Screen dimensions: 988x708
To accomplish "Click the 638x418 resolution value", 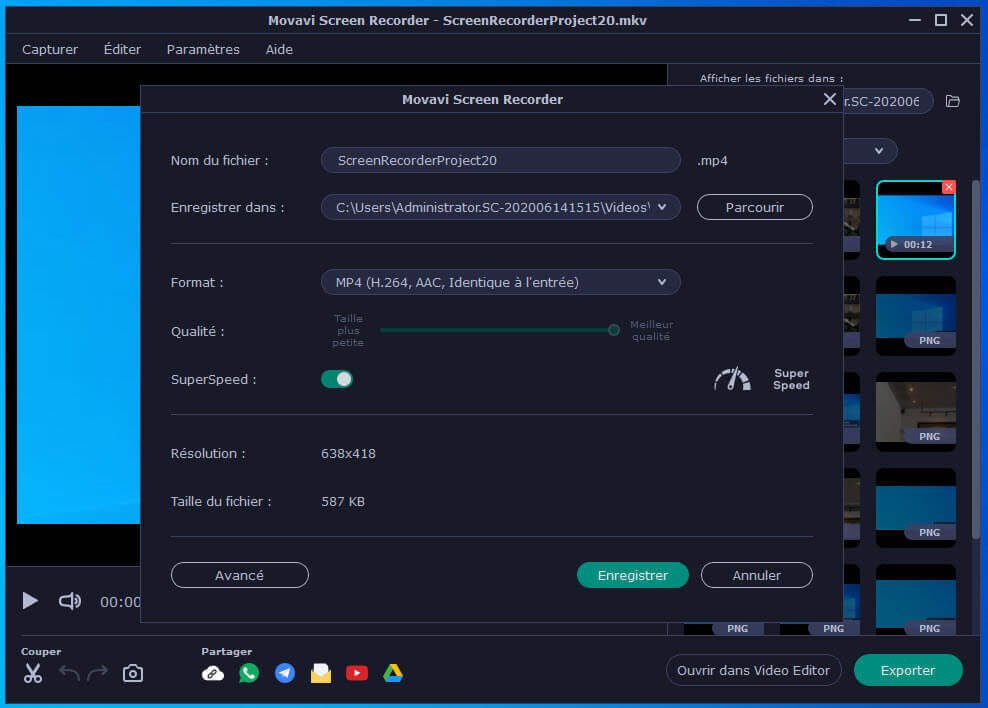I will (348, 454).
